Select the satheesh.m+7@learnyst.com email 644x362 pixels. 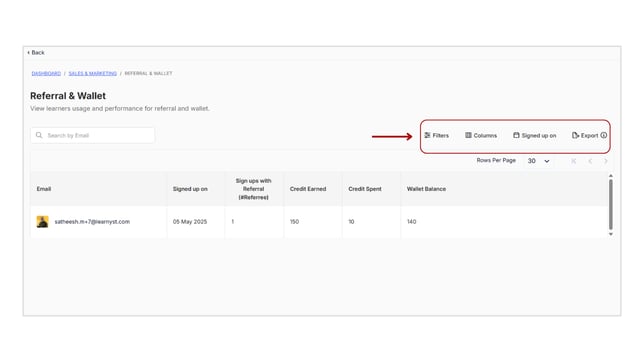click(92, 222)
